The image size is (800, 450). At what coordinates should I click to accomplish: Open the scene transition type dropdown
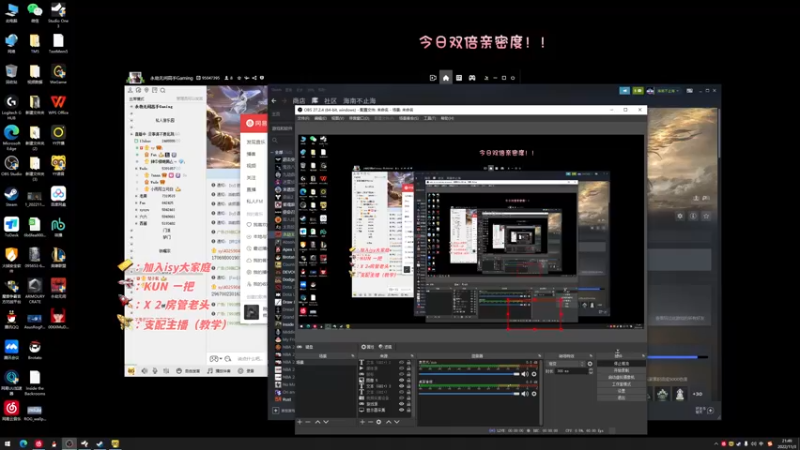point(565,364)
